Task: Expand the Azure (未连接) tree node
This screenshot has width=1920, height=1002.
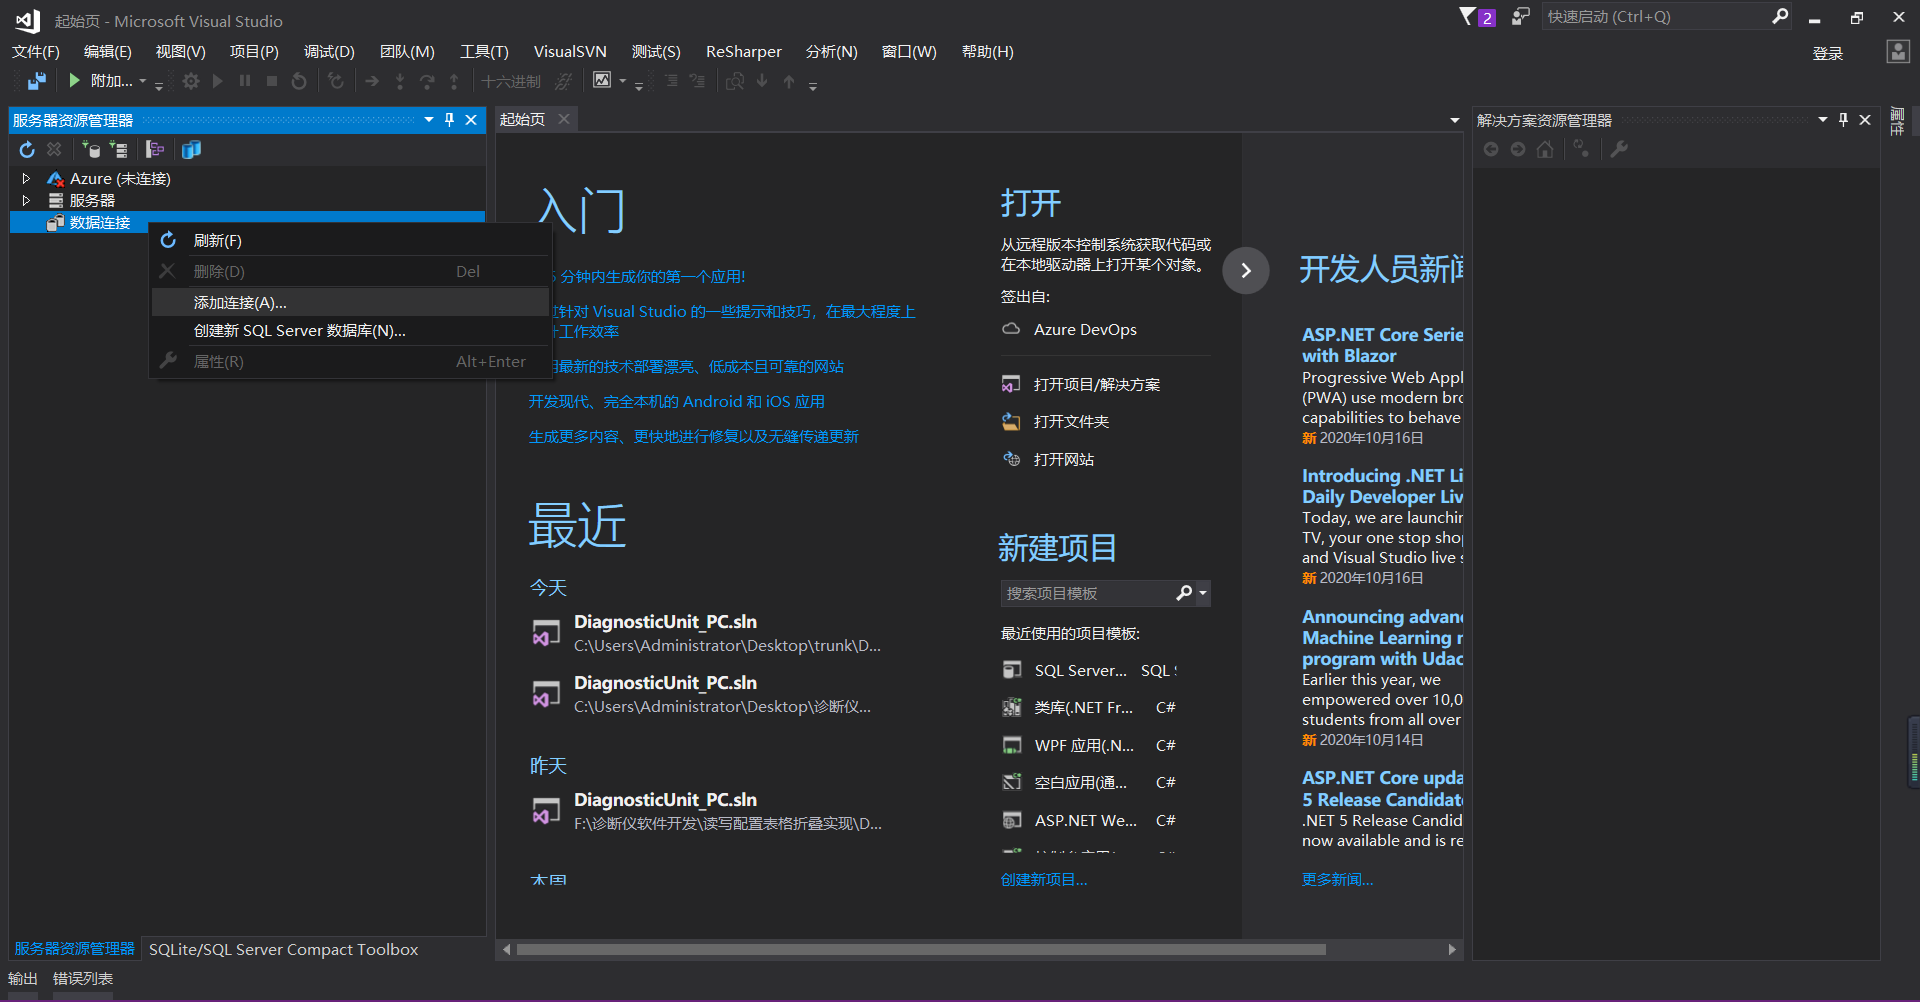Action: point(26,178)
